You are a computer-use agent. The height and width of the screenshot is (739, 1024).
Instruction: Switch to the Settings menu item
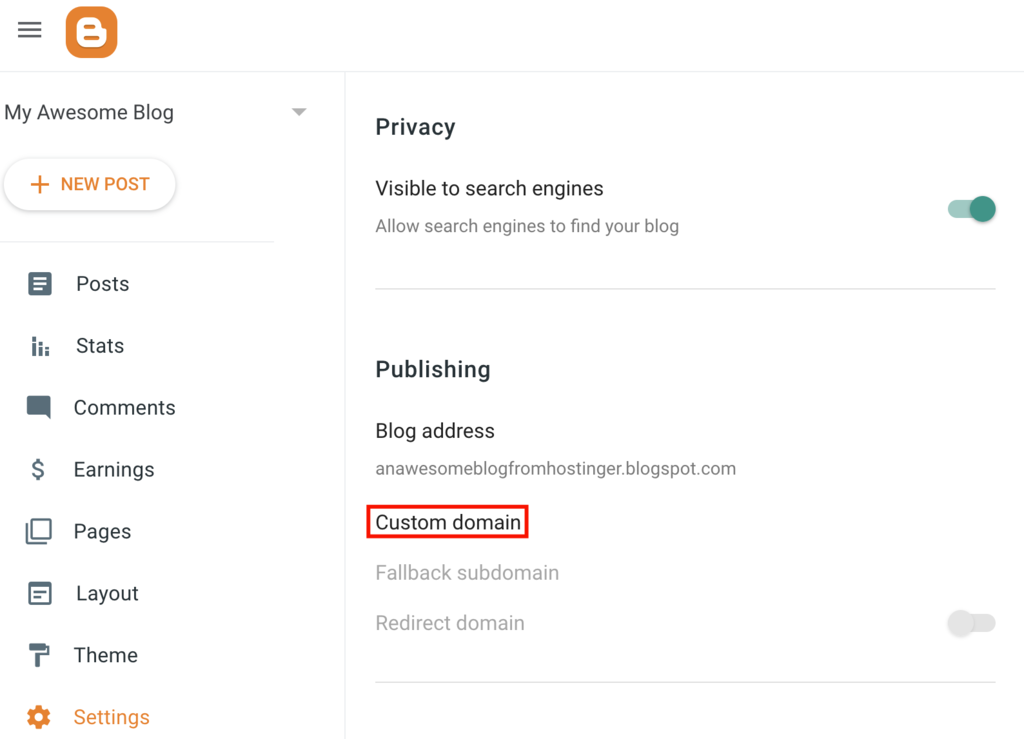pos(111,717)
